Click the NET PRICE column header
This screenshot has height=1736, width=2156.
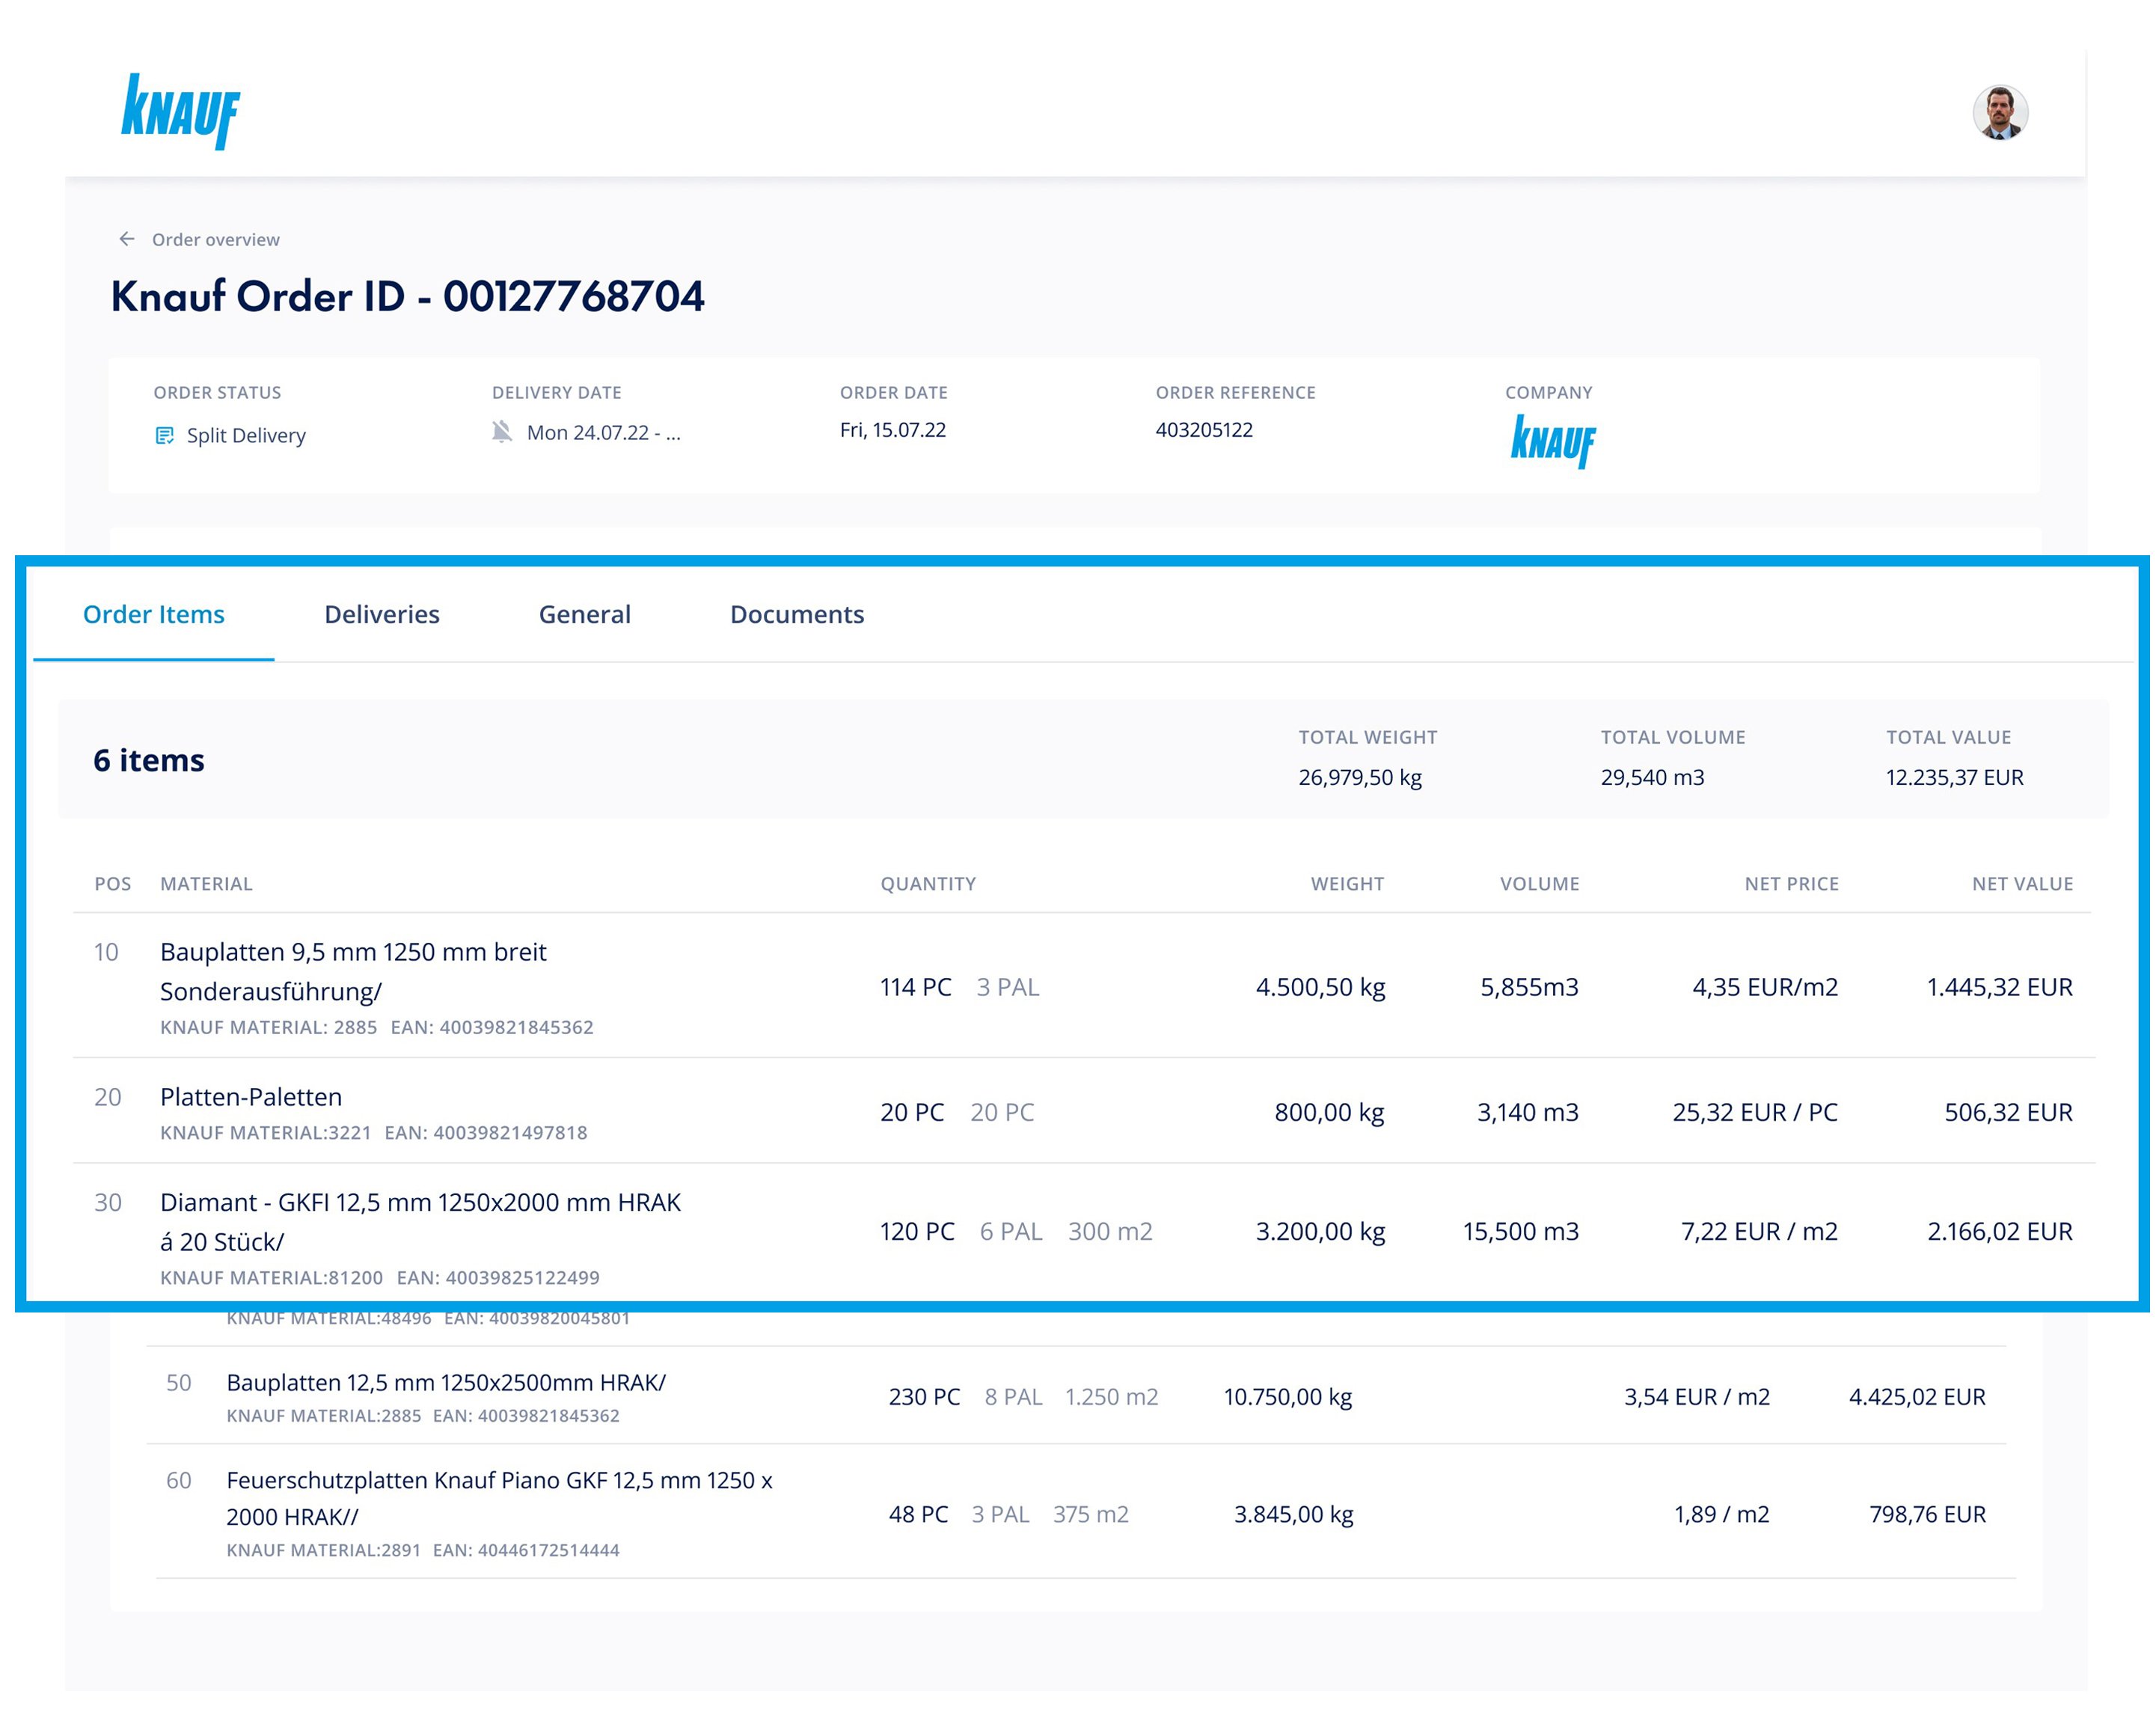point(1791,884)
